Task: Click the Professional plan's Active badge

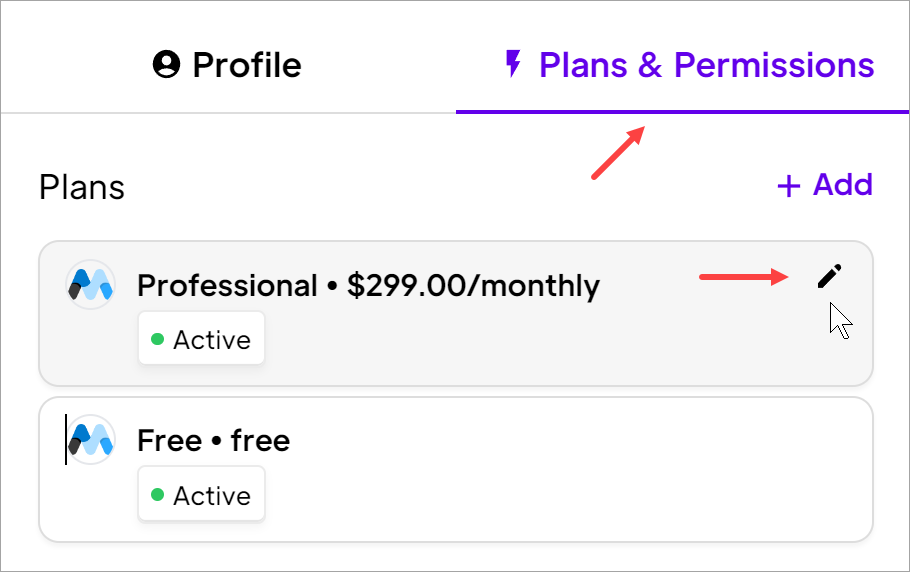Action: coord(201,340)
